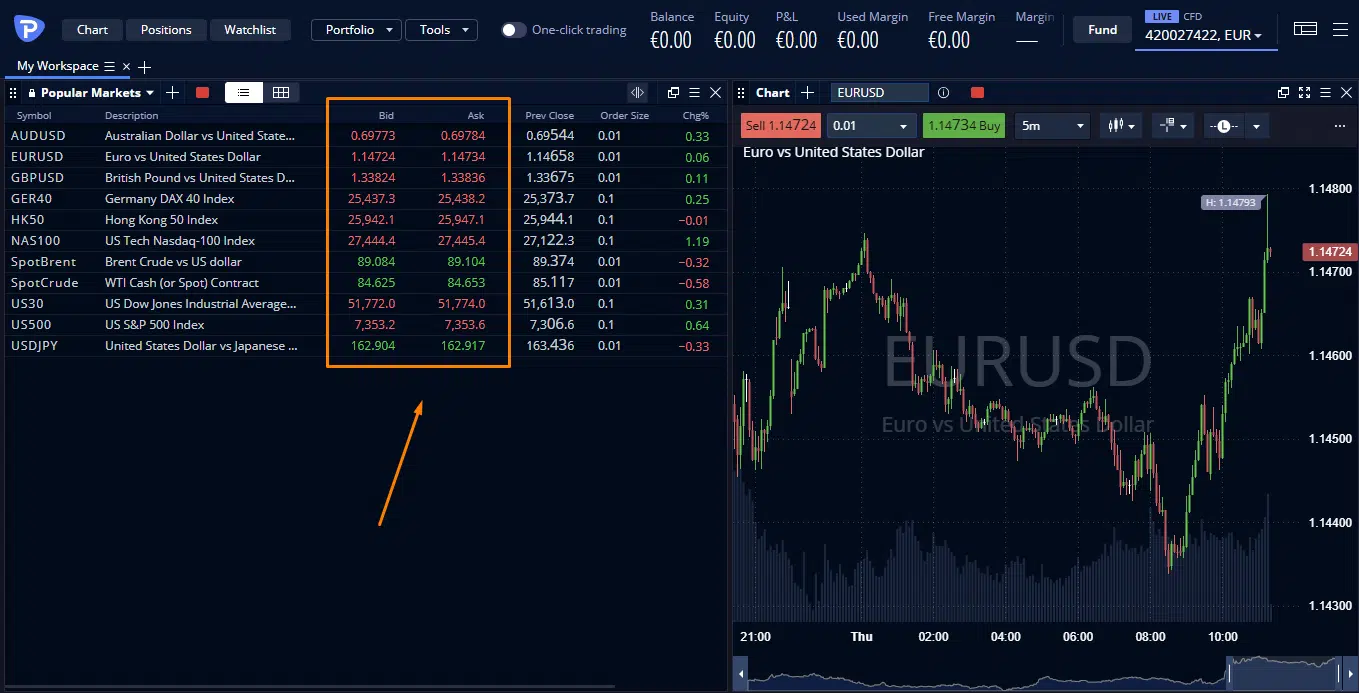Add a new chart with plus icon

tap(807, 92)
